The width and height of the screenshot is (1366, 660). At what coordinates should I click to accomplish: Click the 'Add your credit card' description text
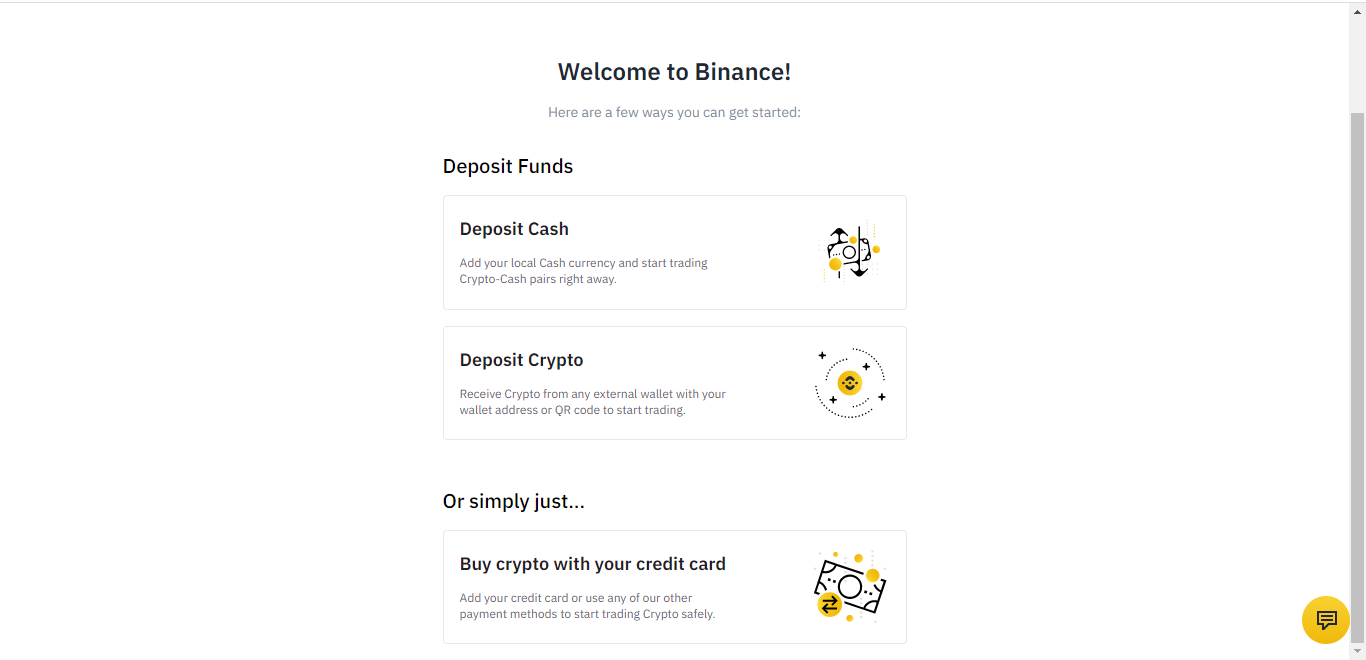click(x=587, y=606)
